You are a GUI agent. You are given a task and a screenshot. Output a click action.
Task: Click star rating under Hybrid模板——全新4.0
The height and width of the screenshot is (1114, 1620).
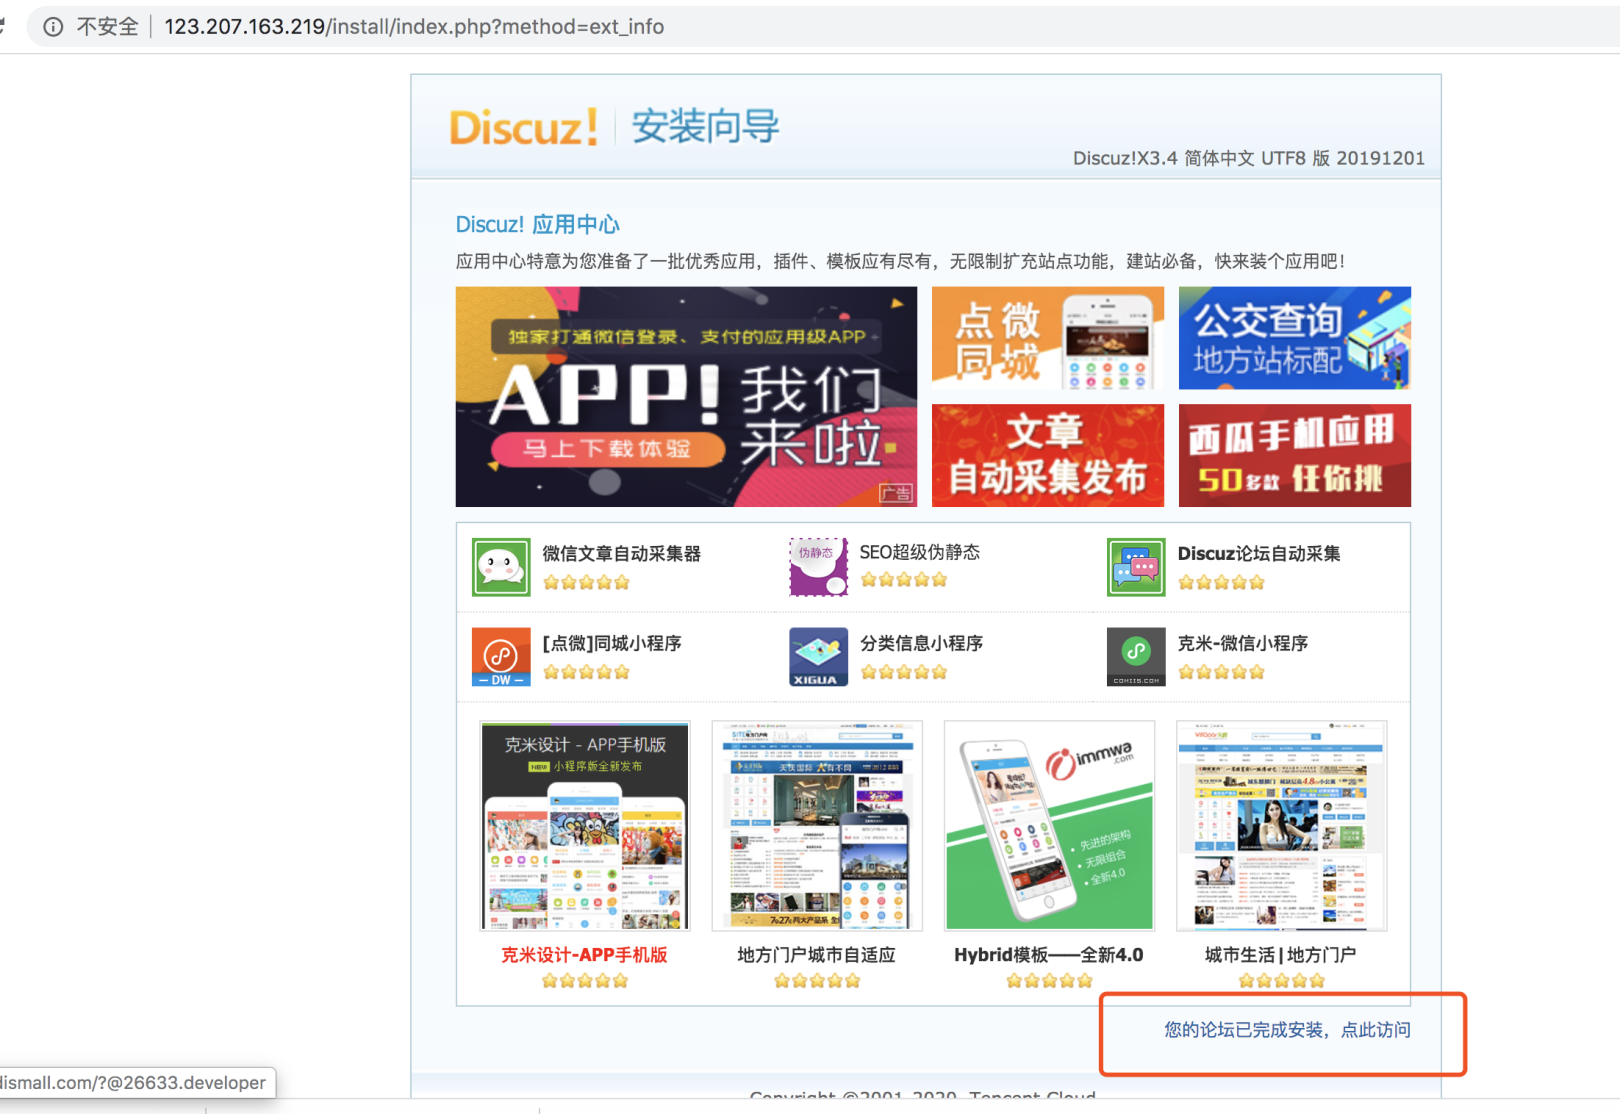point(1049,981)
